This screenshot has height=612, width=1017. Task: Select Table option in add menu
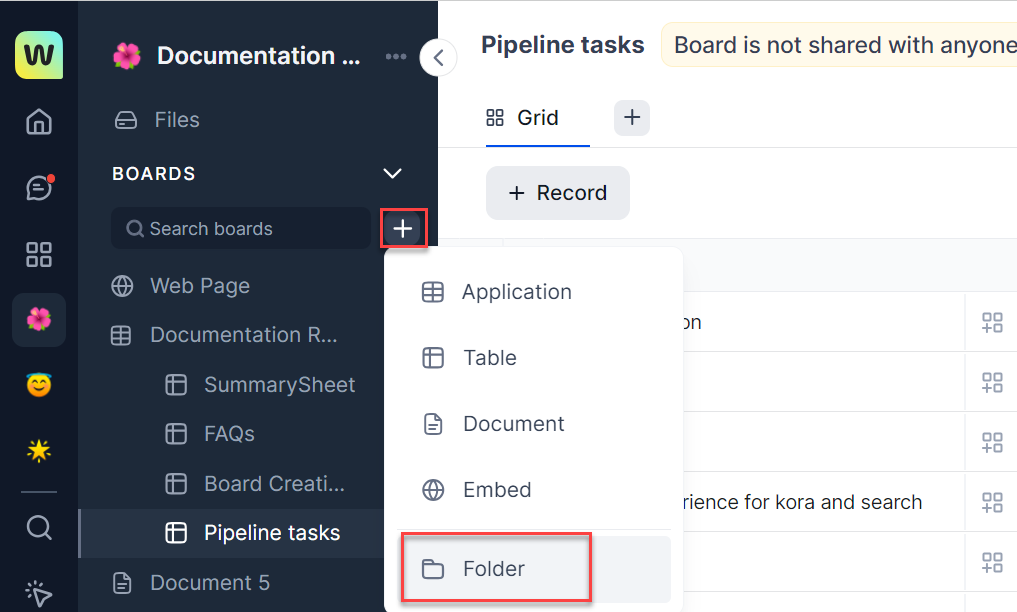(x=490, y=358)
